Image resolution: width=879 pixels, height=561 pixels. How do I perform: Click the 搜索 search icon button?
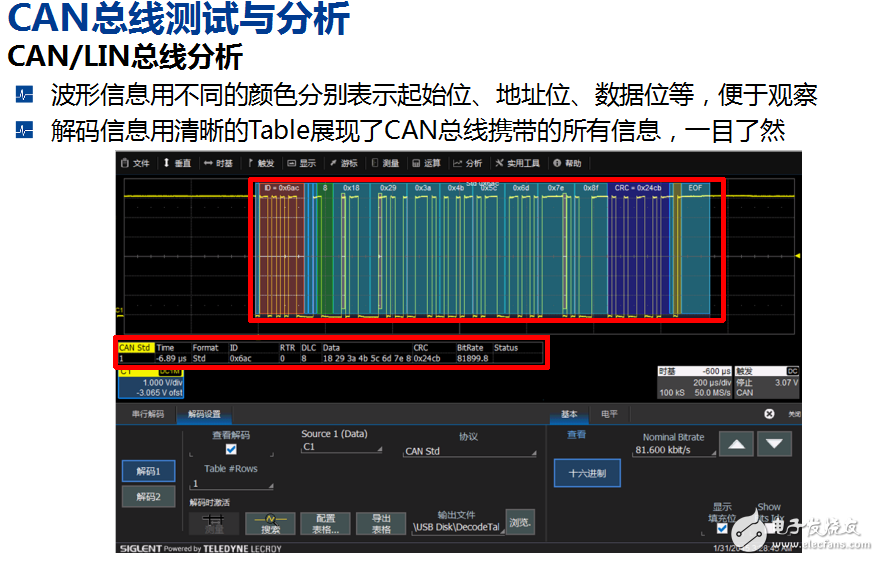[x=270, y=523]
